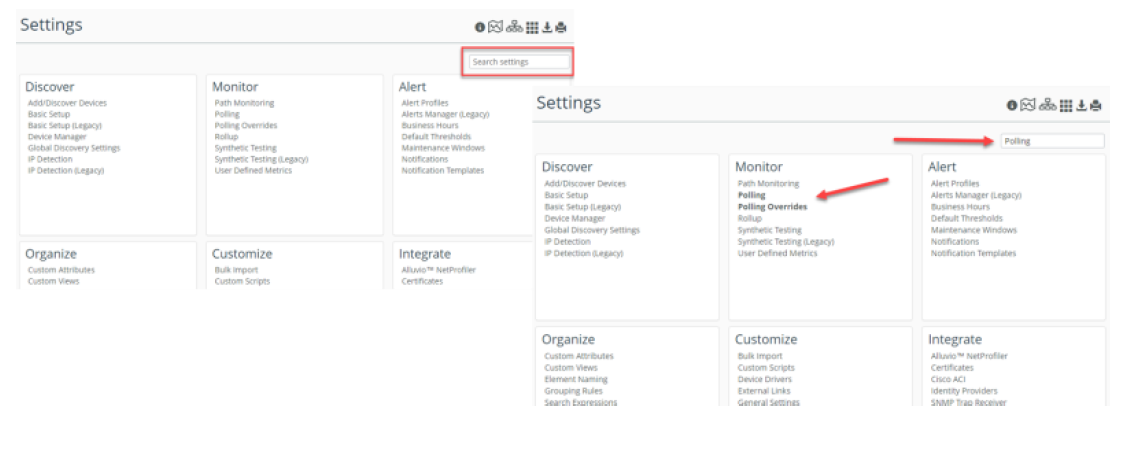Viewport: 1142px width, 452px height.
Task: Click the print icon above the Polling search field
Action: coord(1095,105)
